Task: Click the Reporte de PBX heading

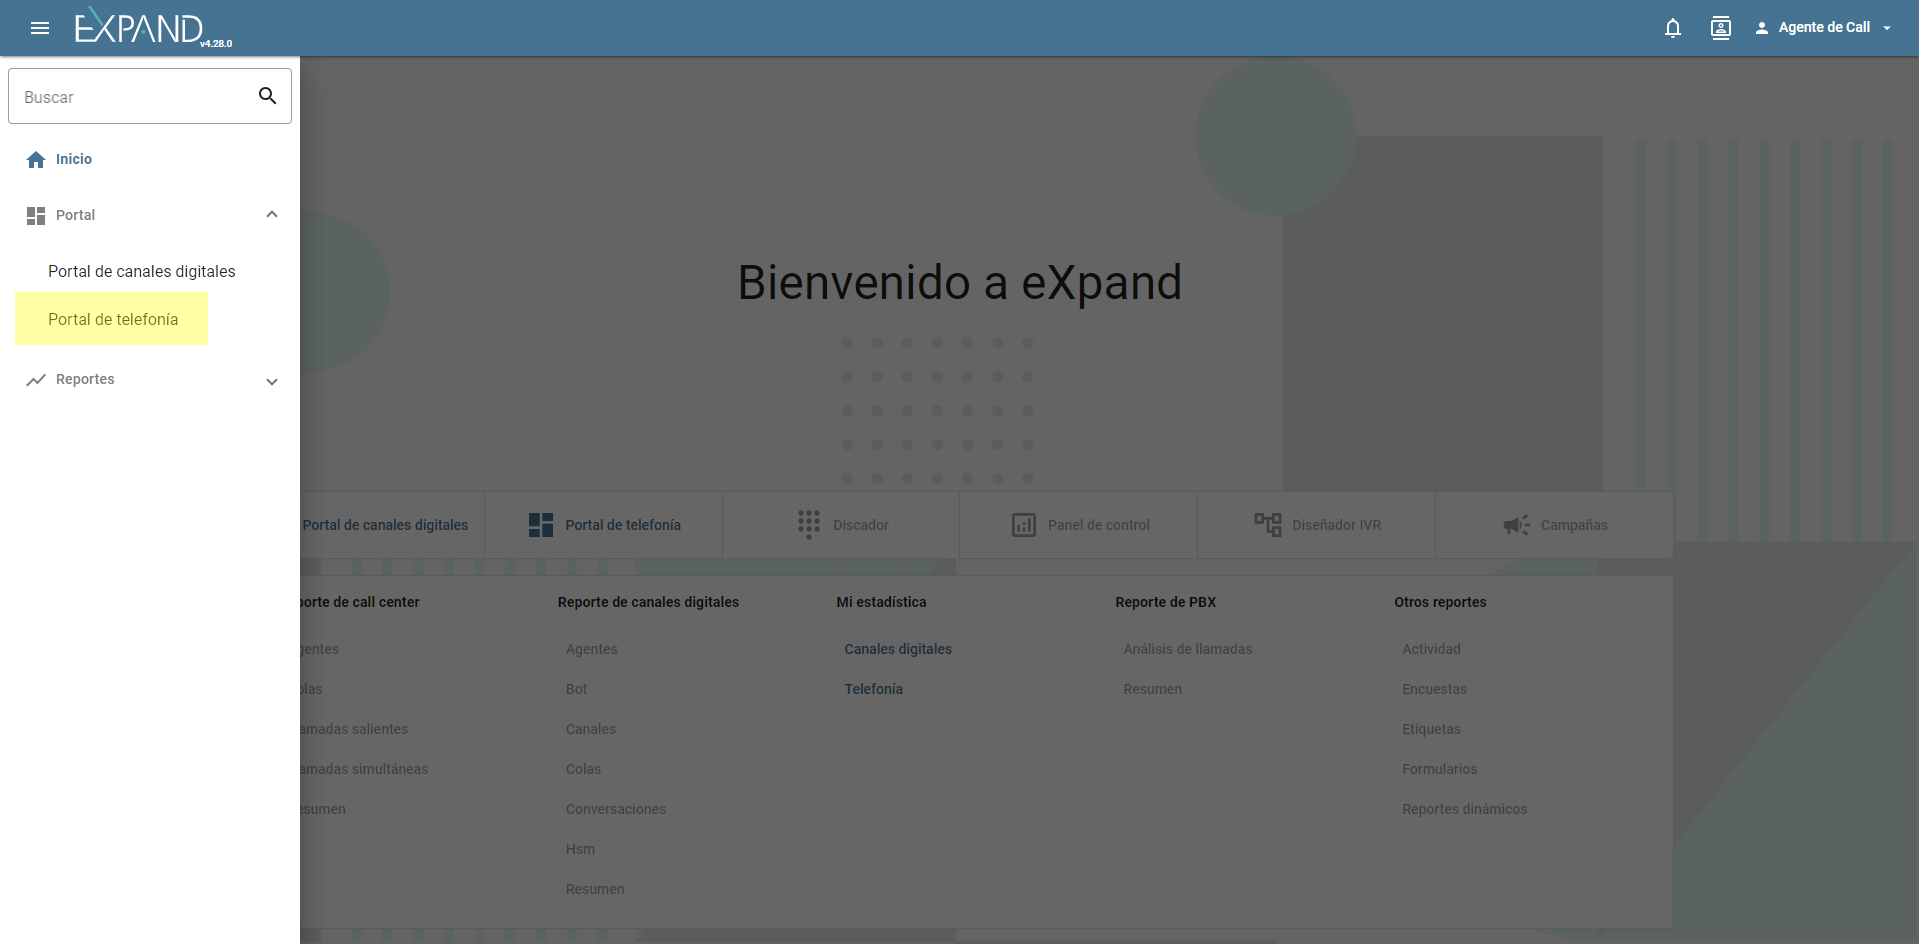Action: pos(1166,602)
